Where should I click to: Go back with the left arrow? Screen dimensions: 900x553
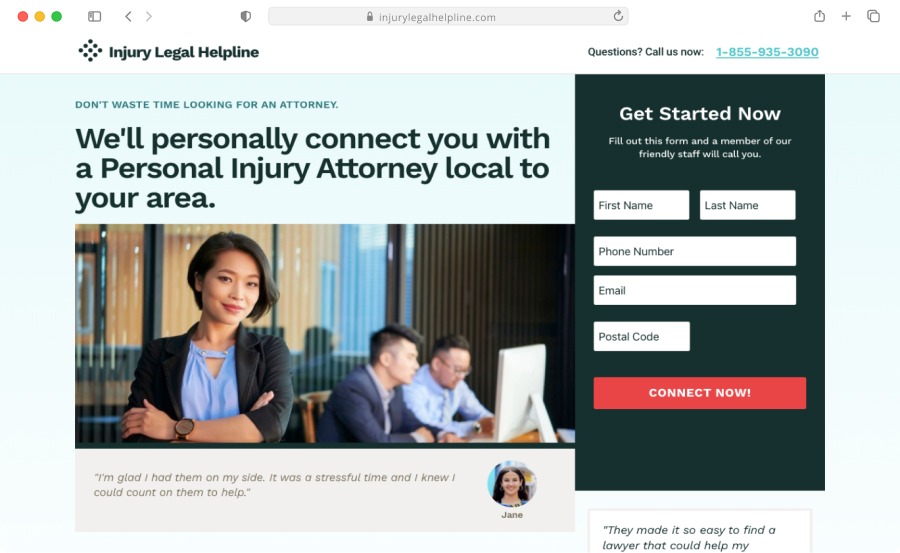tap(129, 17)
